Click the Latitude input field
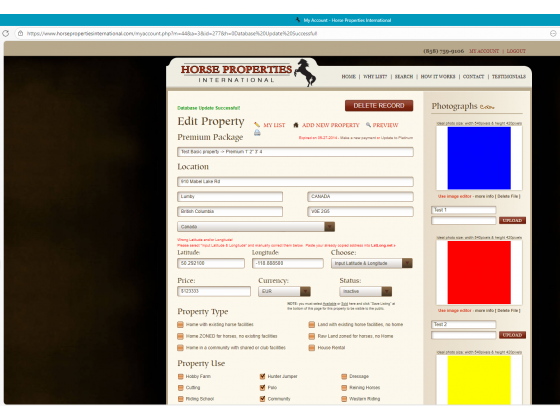The height and width of the screenshot is (420, 560). point(211,263)
